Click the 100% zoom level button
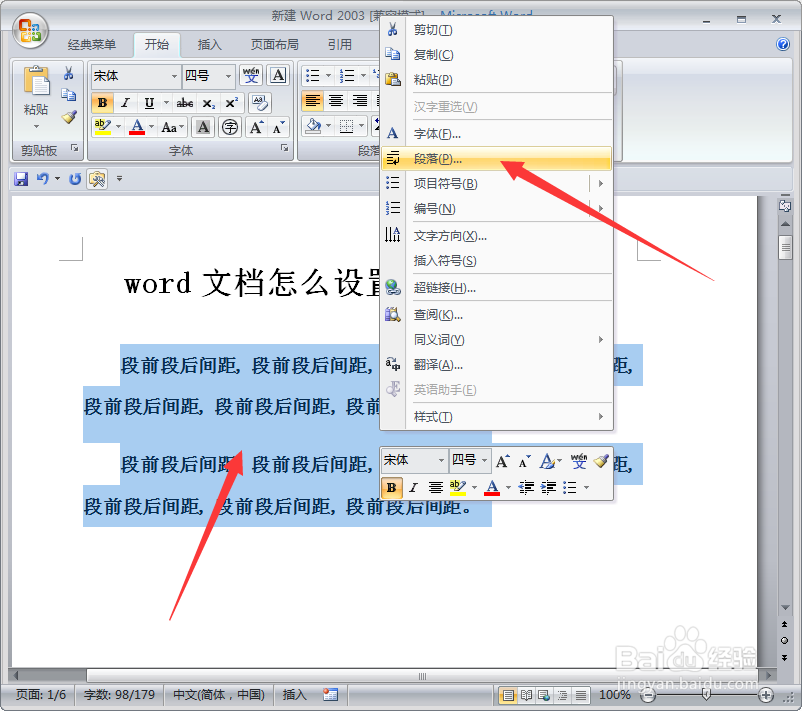 (x=615, y=695)
